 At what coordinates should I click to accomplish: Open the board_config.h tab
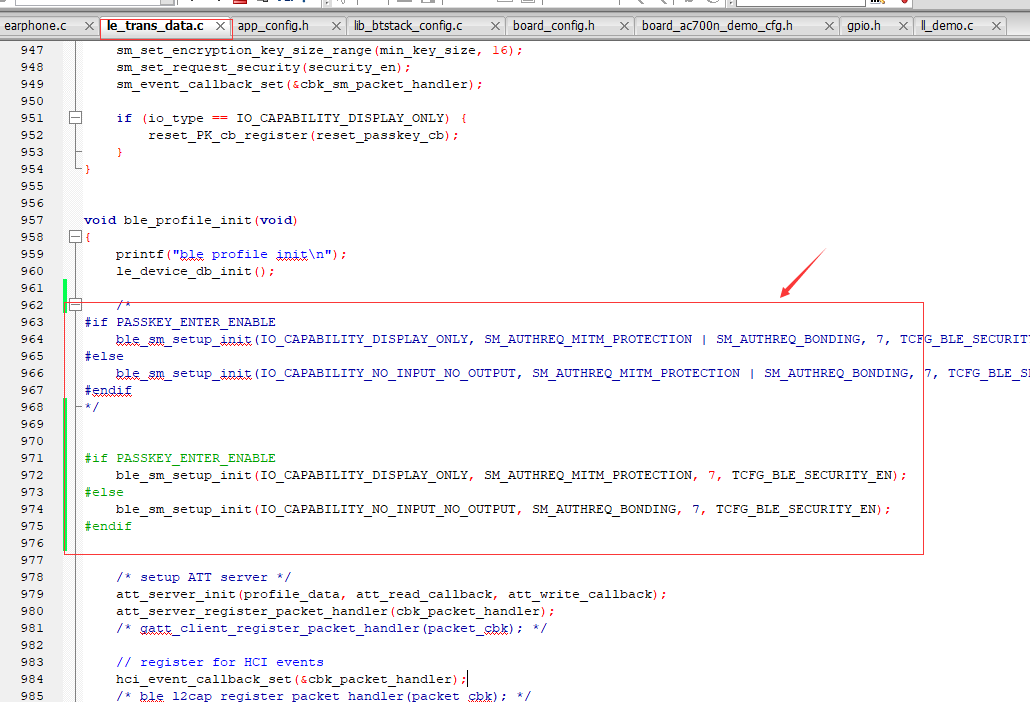(x=554, y=26)
